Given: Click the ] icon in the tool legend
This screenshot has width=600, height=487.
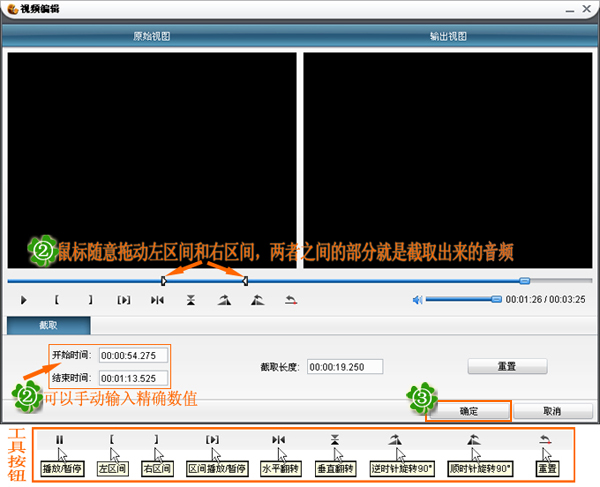Looking at the screenshot, I should click(x=156, y=440).
